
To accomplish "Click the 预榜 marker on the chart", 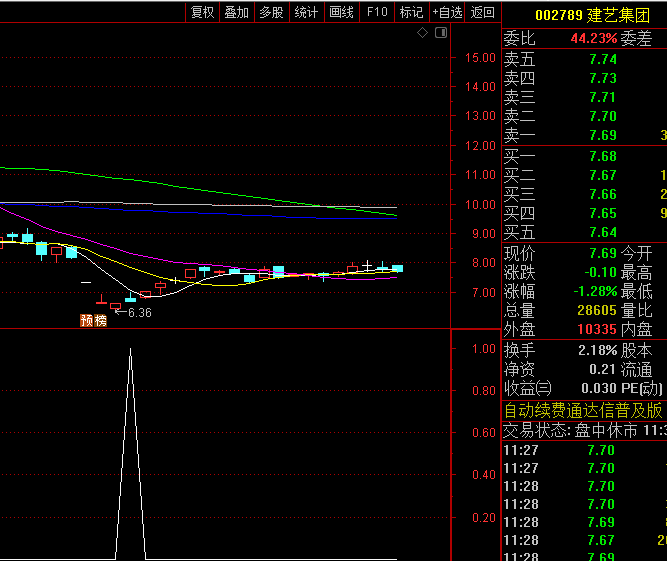I will click(93, 321).
